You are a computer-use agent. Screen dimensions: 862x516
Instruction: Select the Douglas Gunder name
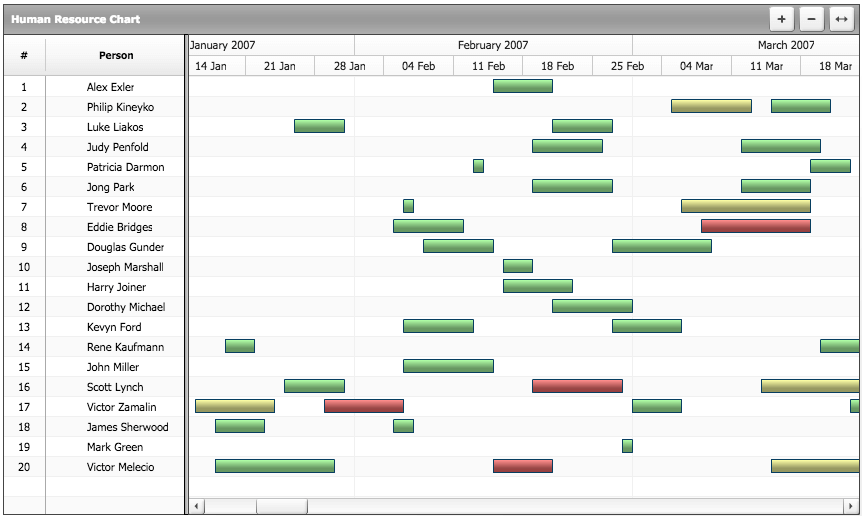click(x=125, y=247)
